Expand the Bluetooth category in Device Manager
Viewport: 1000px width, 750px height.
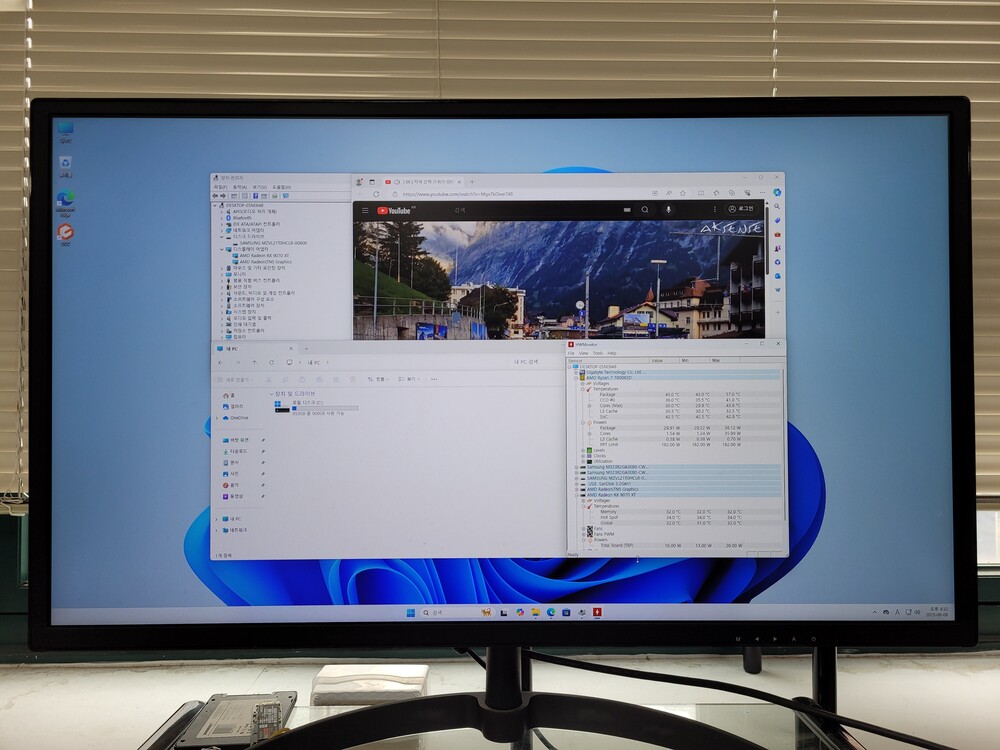pyautogui.click(x=222, y=218)
